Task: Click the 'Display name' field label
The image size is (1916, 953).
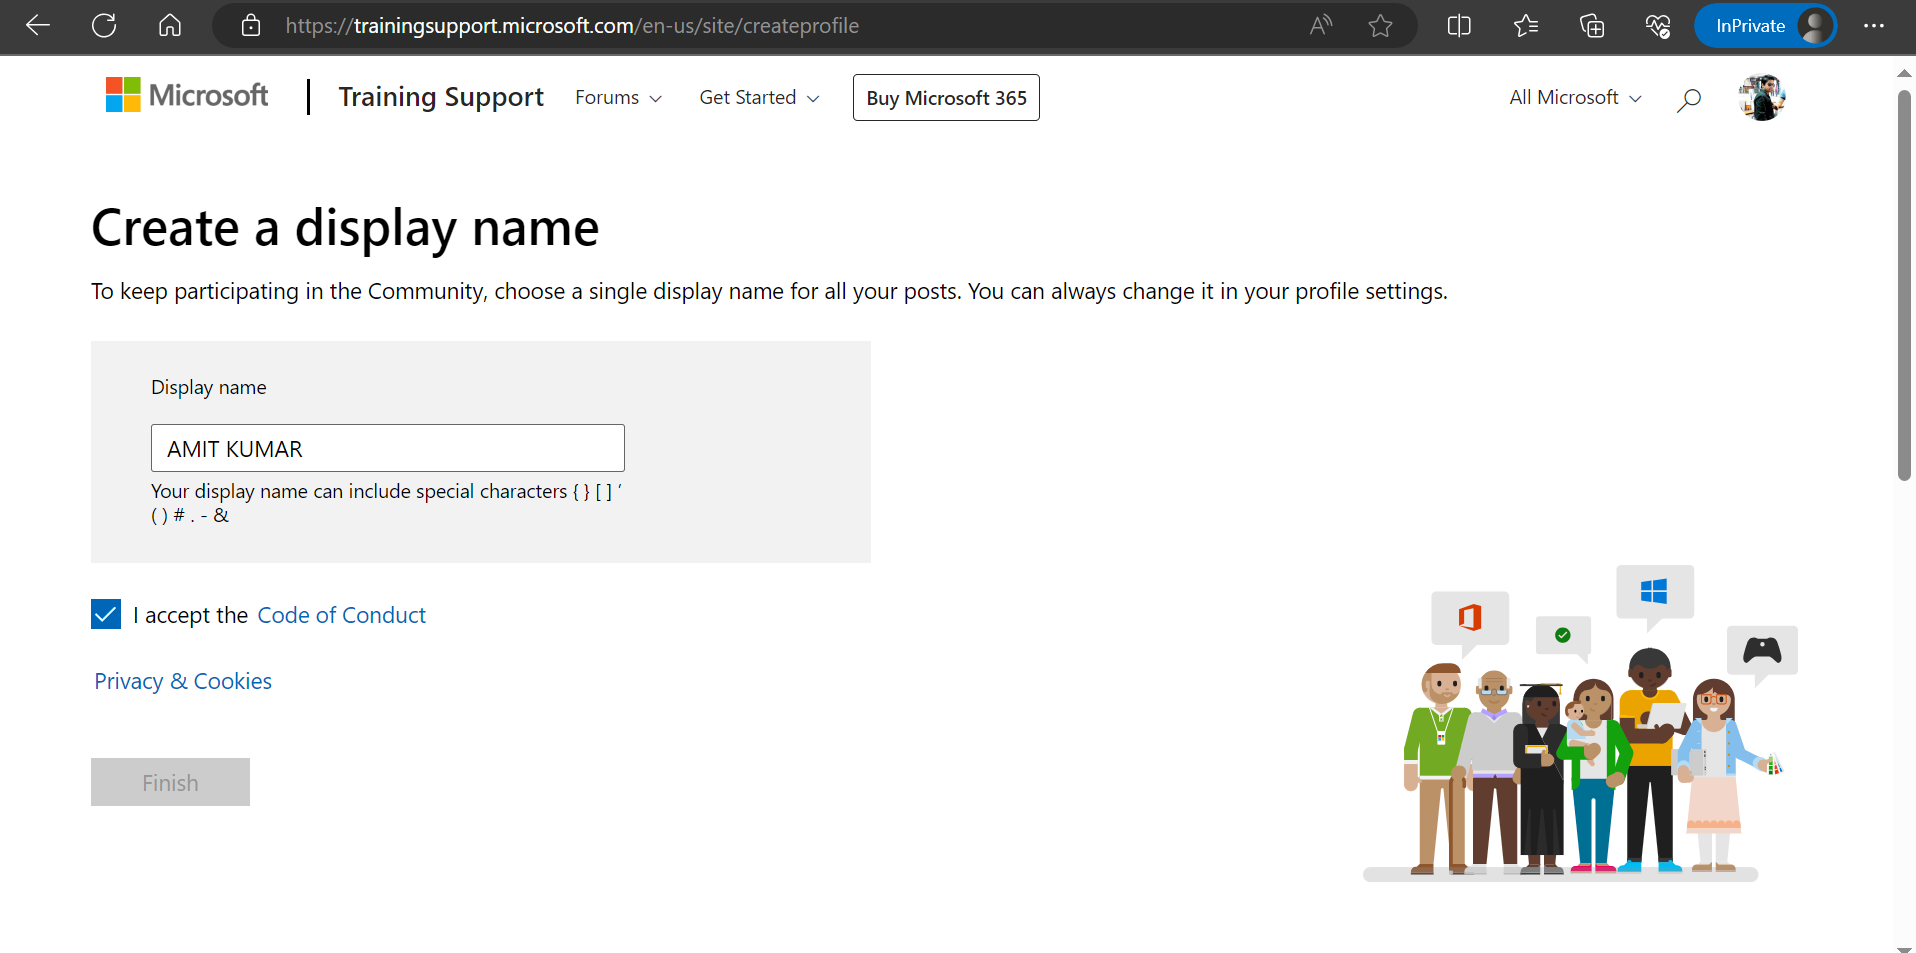Action: pos(209,388)
